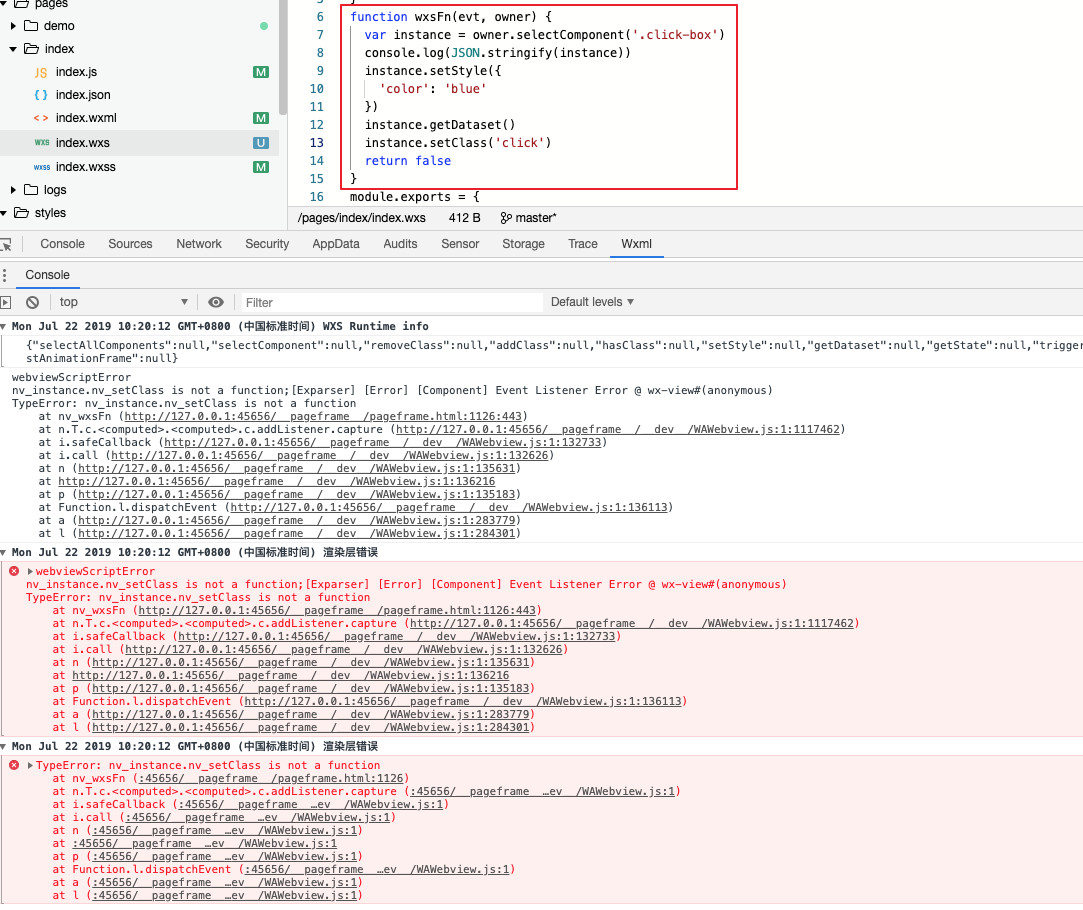
Task: Open the Security tab
Action: coord(267,244)
